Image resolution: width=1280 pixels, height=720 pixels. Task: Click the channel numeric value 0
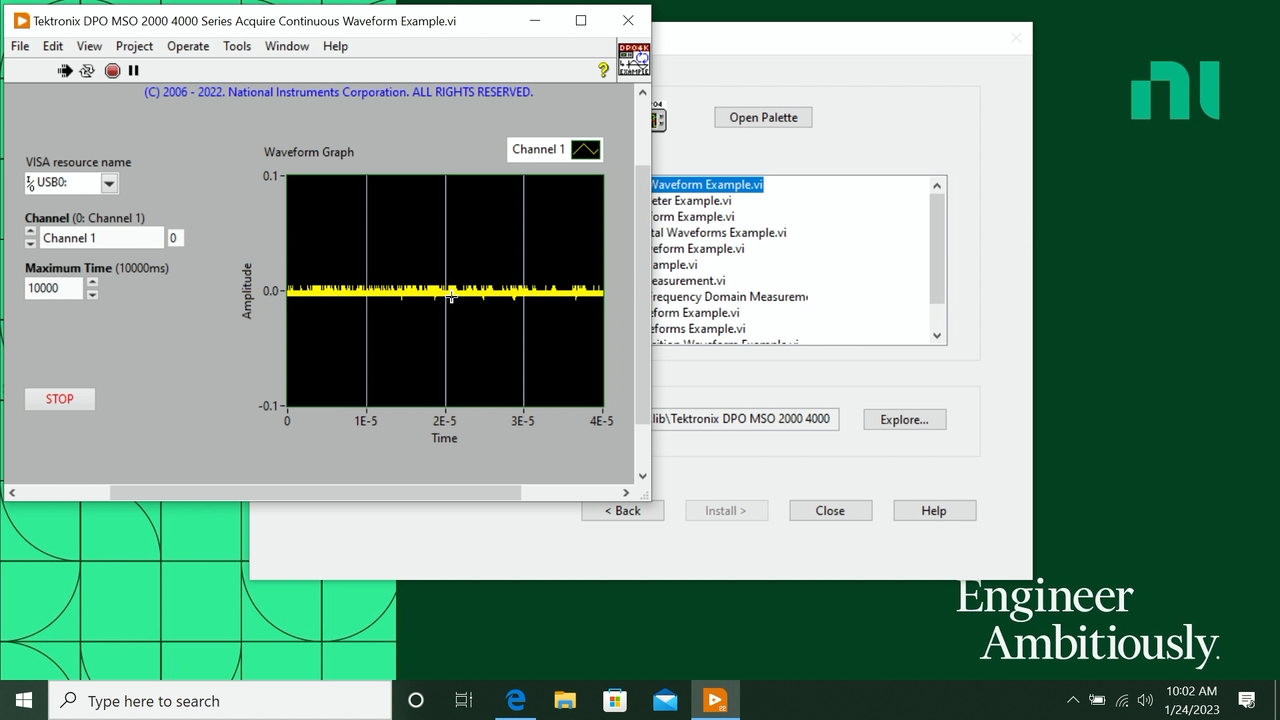point(173,238)
